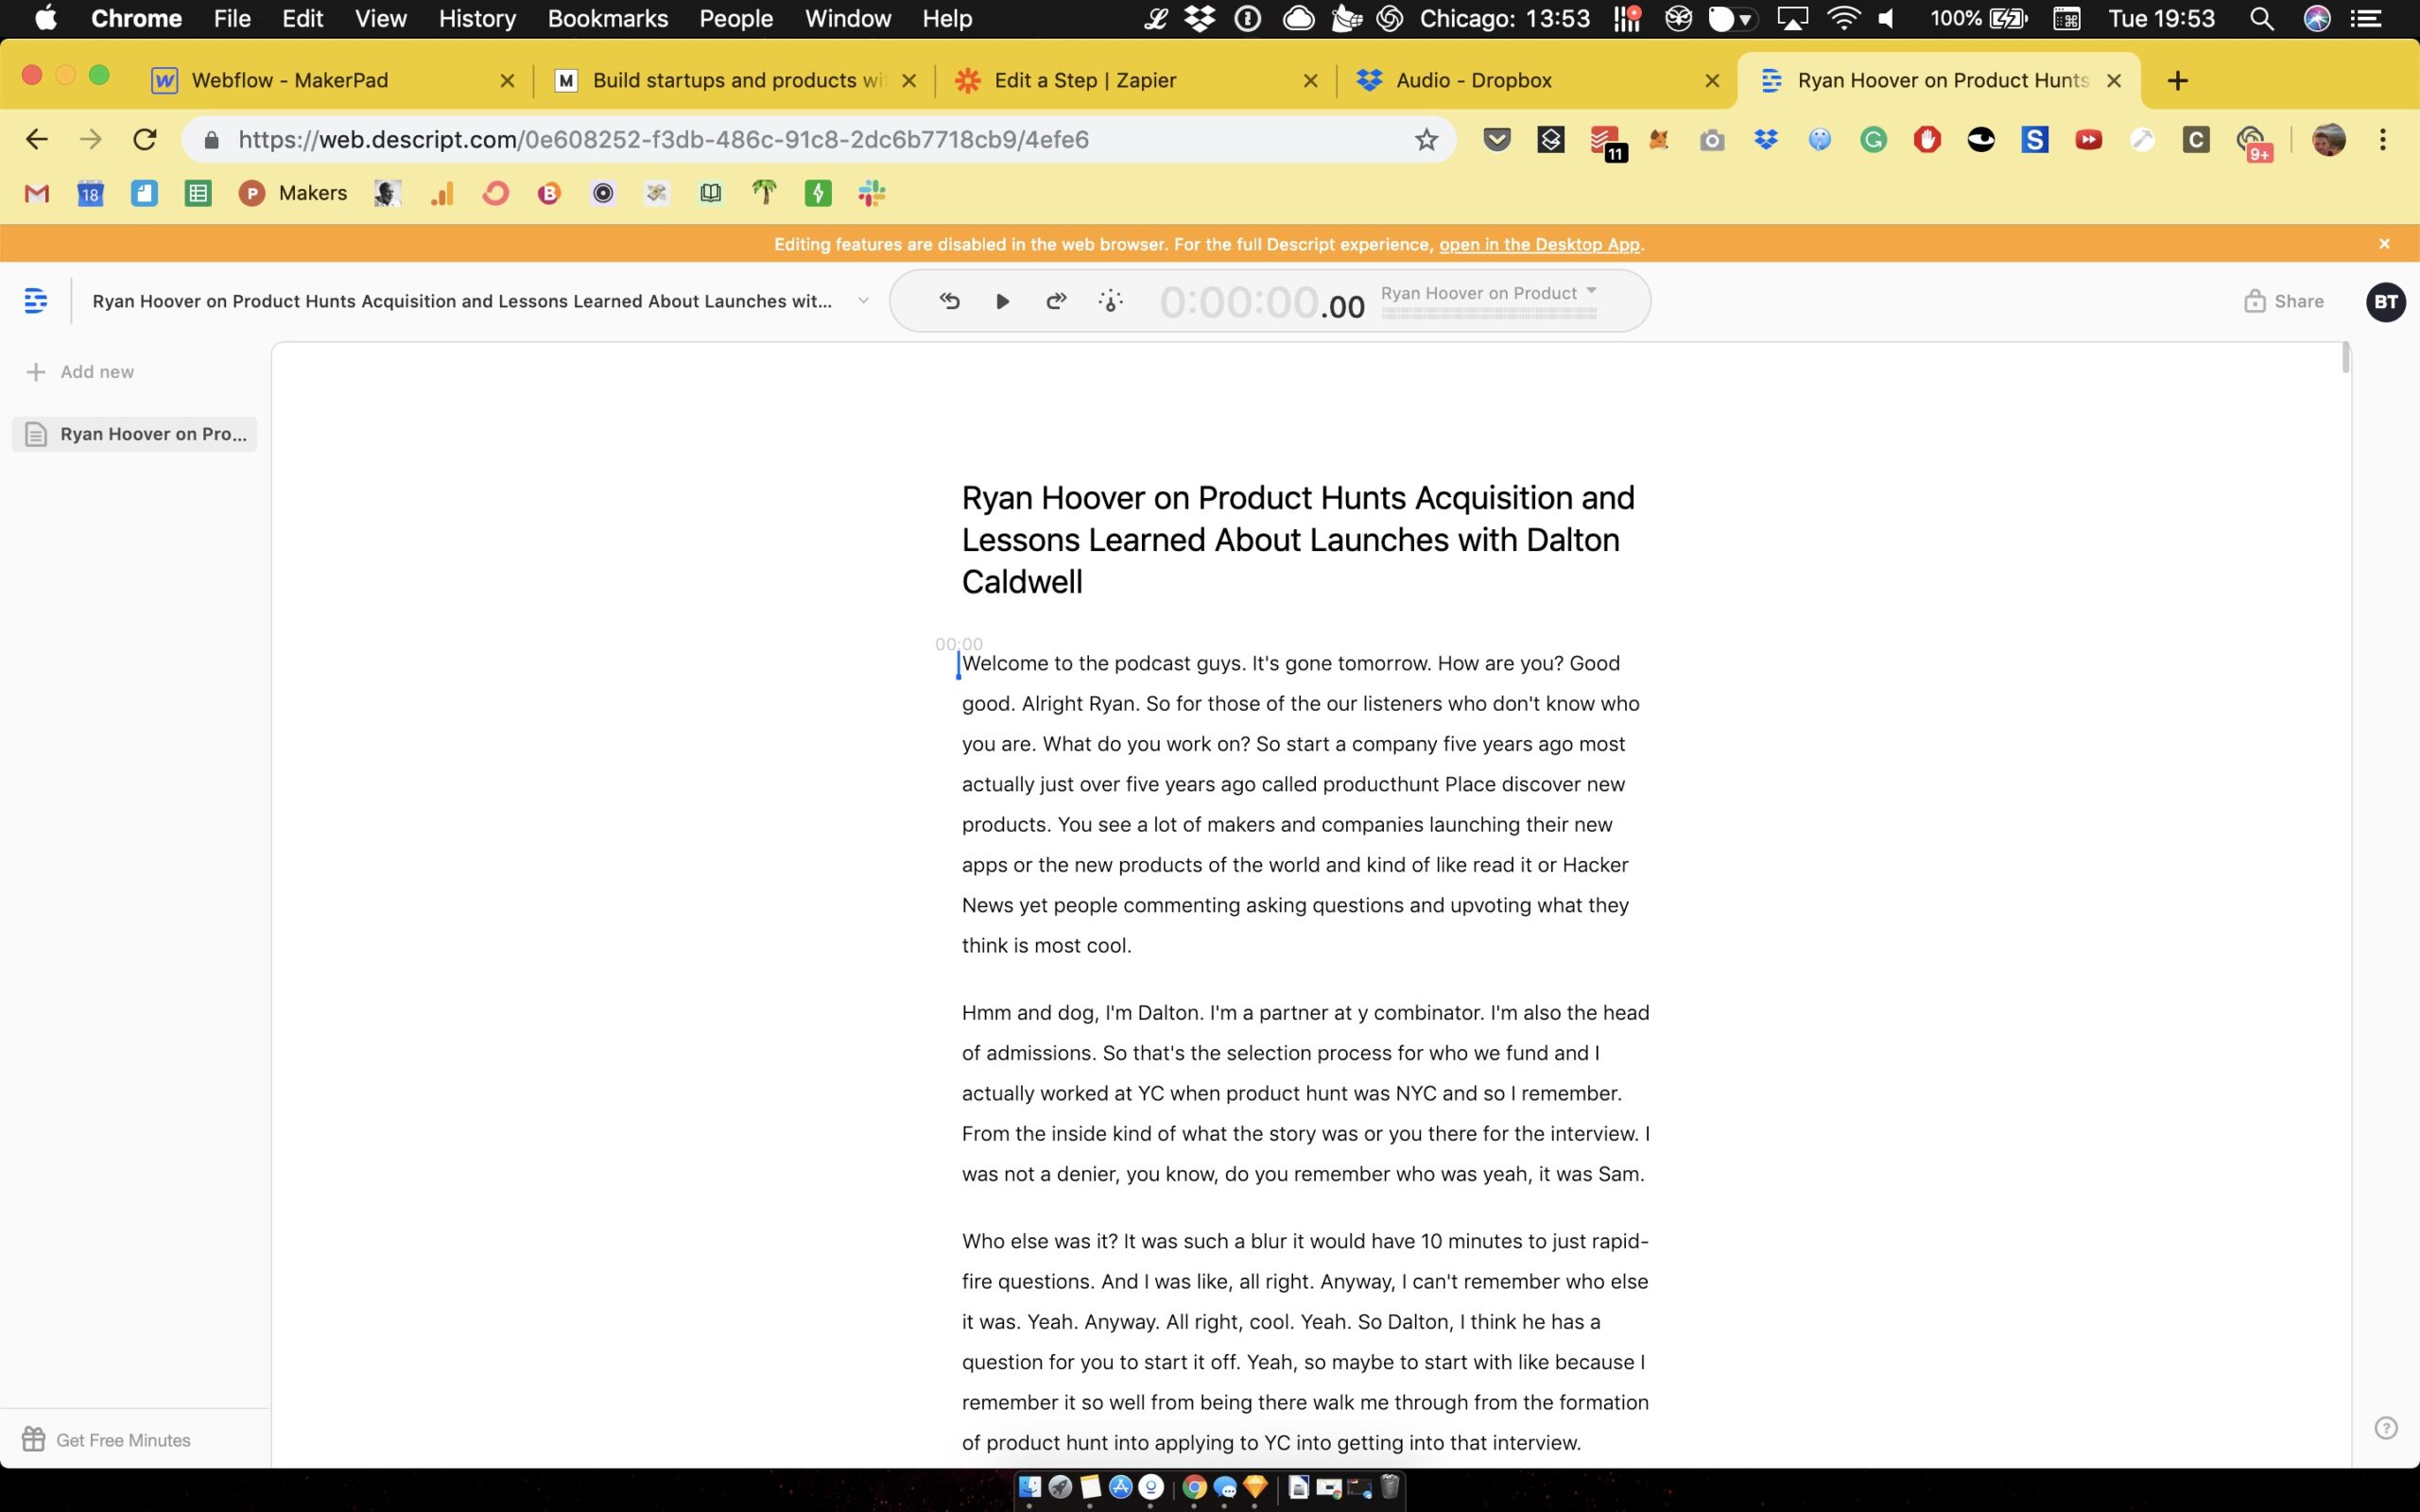Open red fast-forward video speed extension
The width and height of the screenshot is (2420, 1512).
click(x=2088, y=139)
